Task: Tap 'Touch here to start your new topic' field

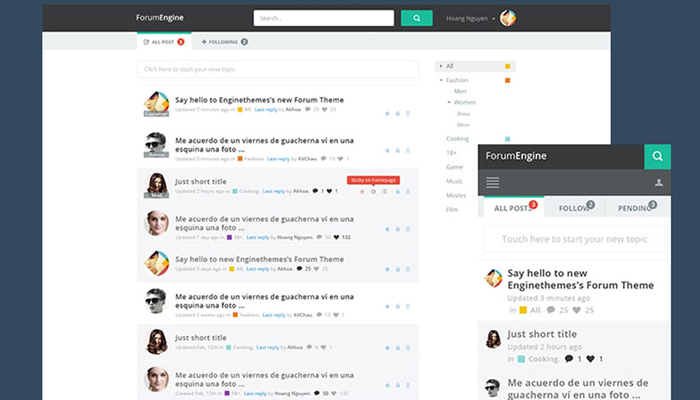Action: [574, 239]
